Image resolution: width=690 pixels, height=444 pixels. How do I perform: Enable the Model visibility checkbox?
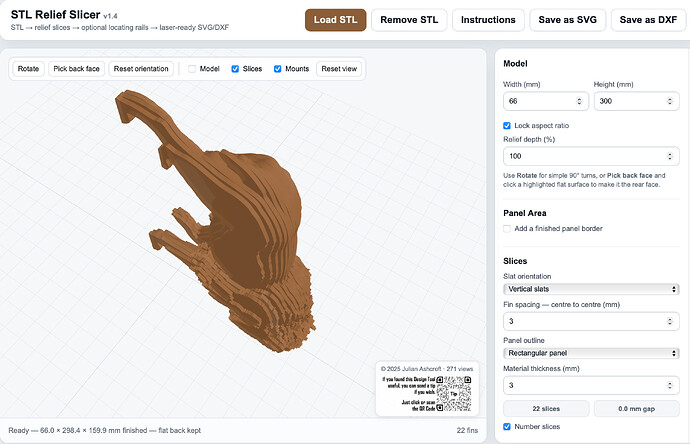[192, 69]
